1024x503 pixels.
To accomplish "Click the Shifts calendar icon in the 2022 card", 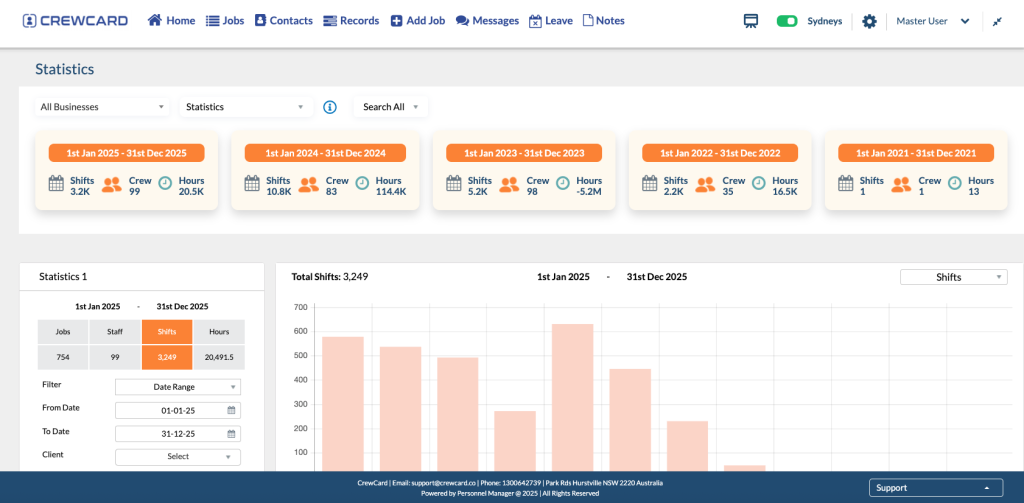I will 650,184.
